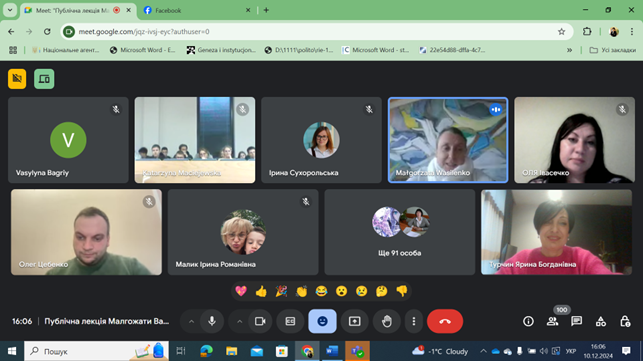Open the meeting chat panel
Viewport: 643px width, 361px height.
[x=577, y=321]
